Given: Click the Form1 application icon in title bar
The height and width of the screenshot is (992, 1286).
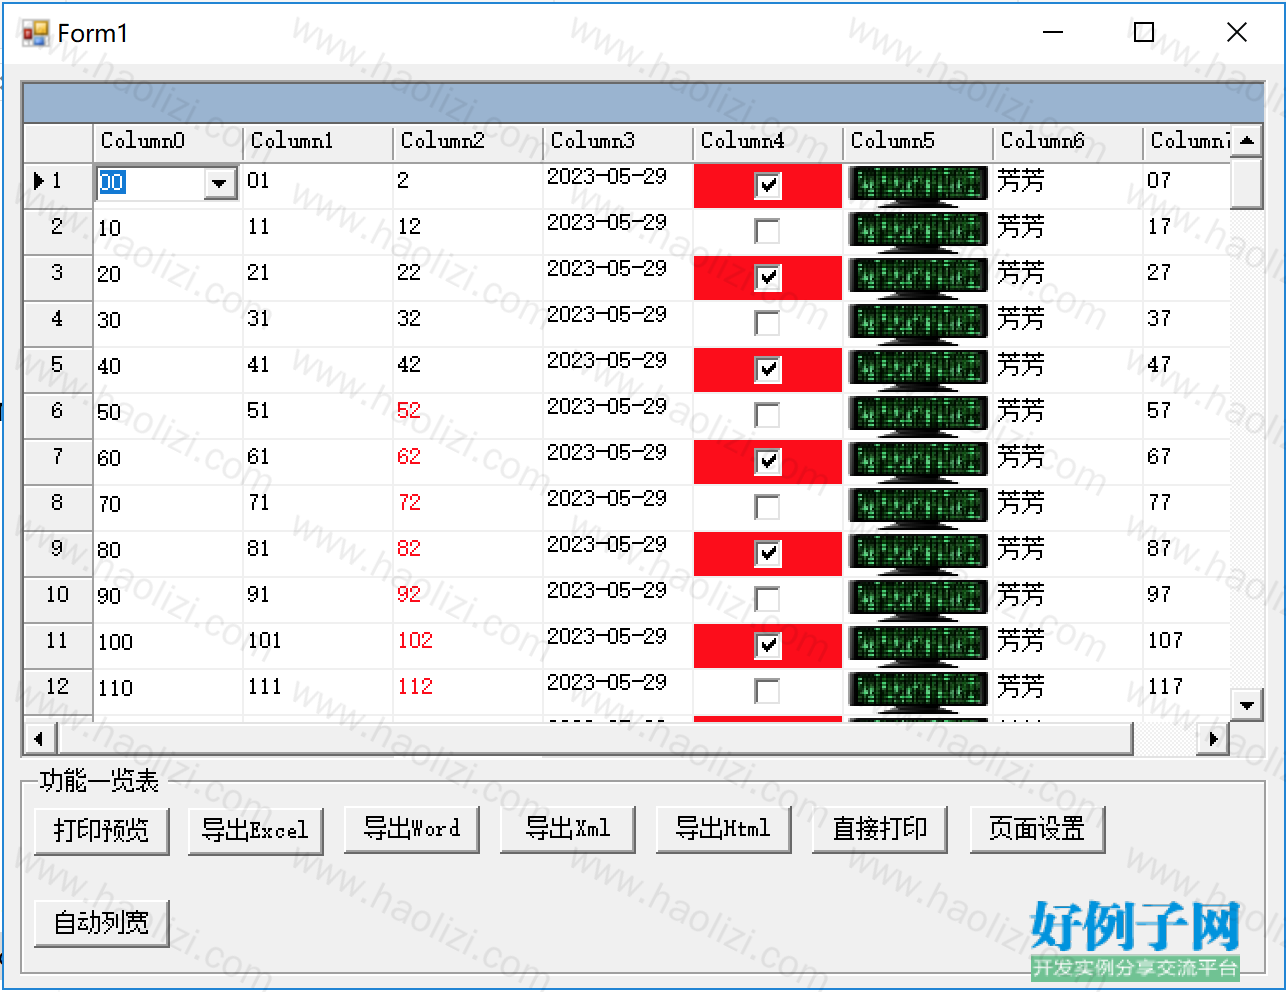Looking at the screenshot, I should tap(35, 33).
